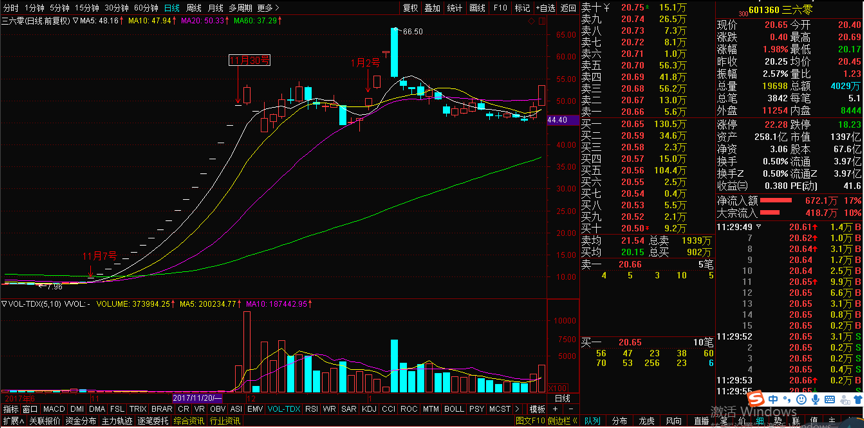Click the 返回 back button

(x=568, y=7)
